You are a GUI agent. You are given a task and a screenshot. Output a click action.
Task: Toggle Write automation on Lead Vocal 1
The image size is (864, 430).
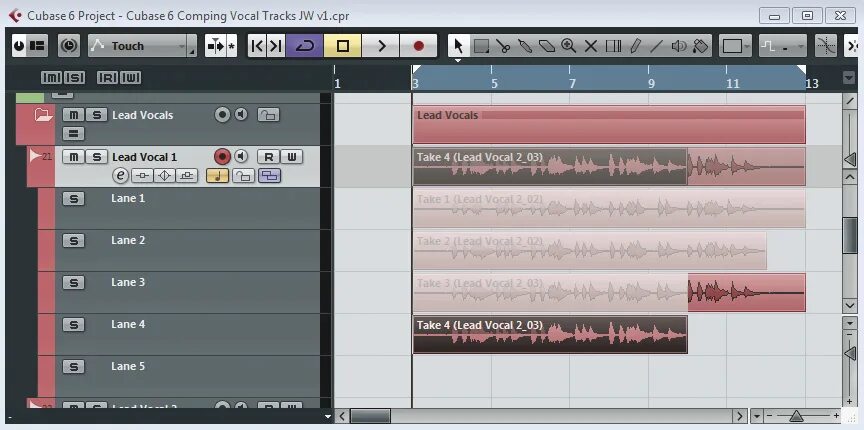click(292, 157)
